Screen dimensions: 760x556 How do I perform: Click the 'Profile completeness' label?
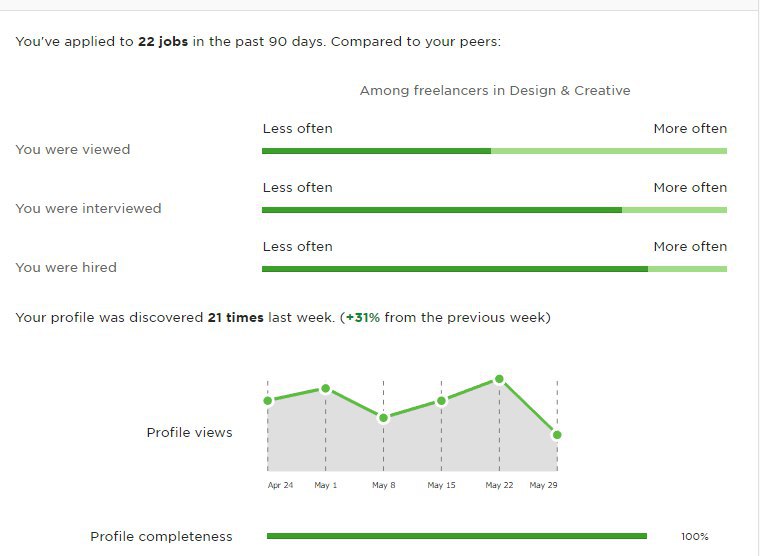161,537
